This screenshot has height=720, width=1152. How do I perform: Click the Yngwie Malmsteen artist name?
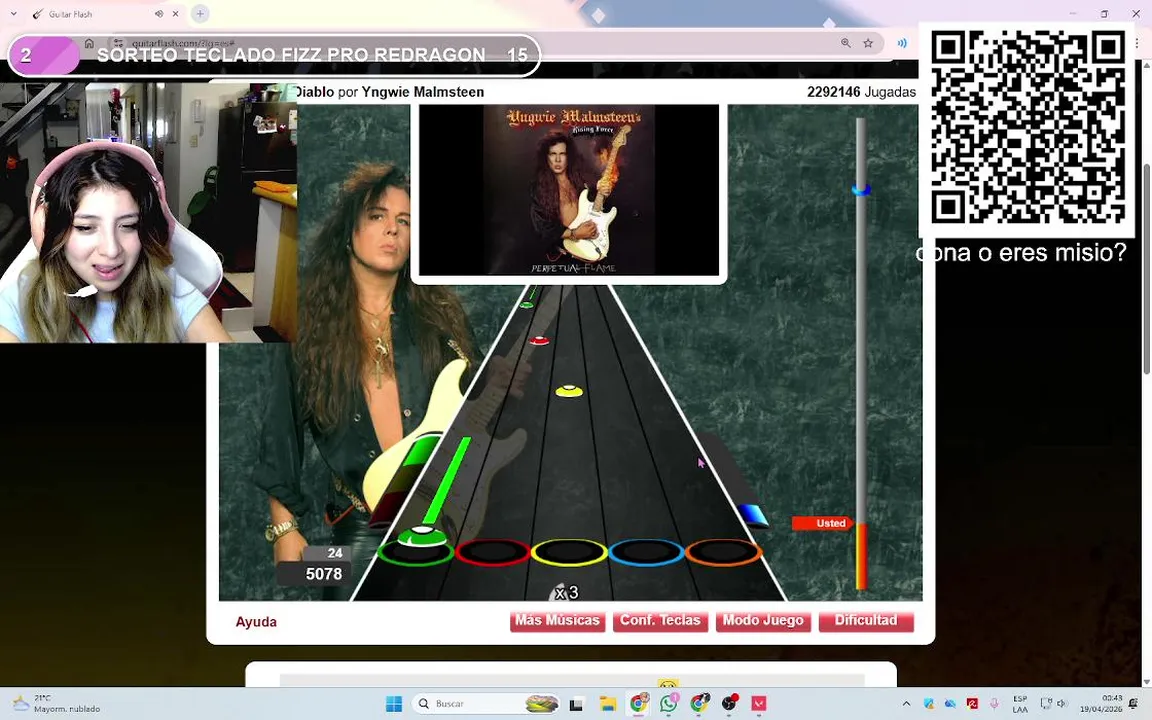point(422,92)
